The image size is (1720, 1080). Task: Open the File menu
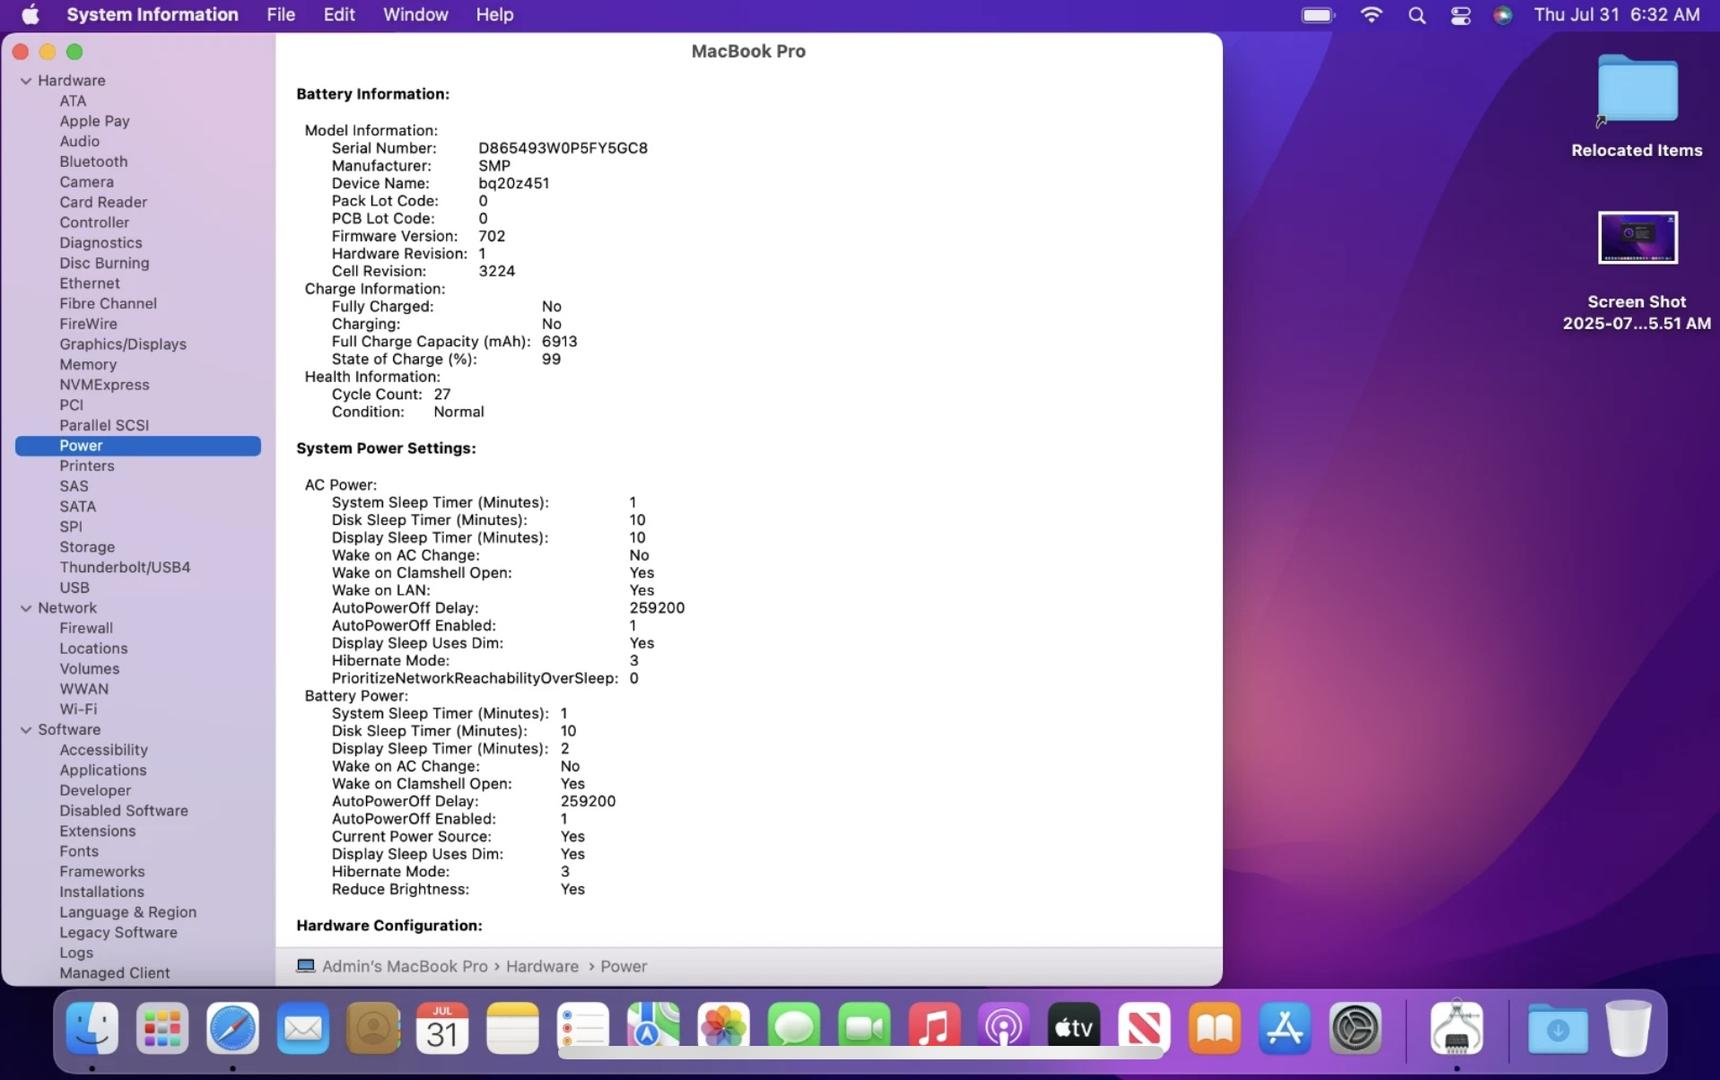(281, 15)
